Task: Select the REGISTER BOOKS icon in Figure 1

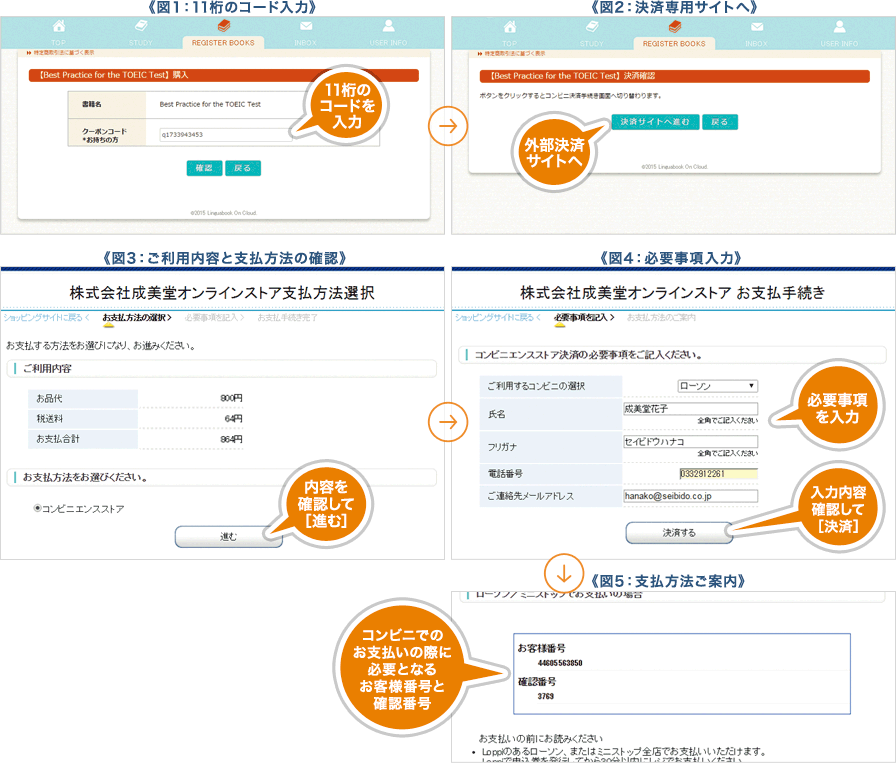Action: pyautogui.click(x=223, y=26)
